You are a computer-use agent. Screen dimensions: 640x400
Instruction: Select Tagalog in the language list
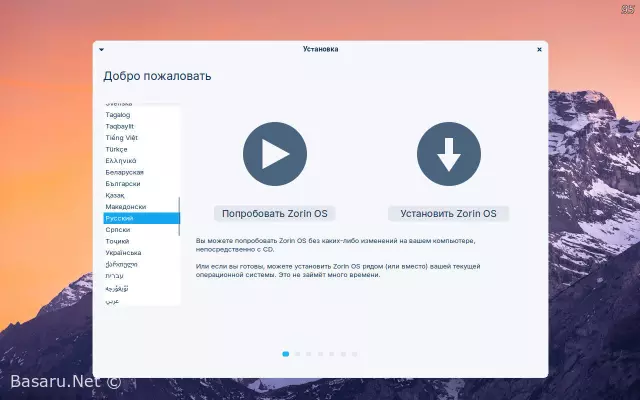[x=141, y=115]
